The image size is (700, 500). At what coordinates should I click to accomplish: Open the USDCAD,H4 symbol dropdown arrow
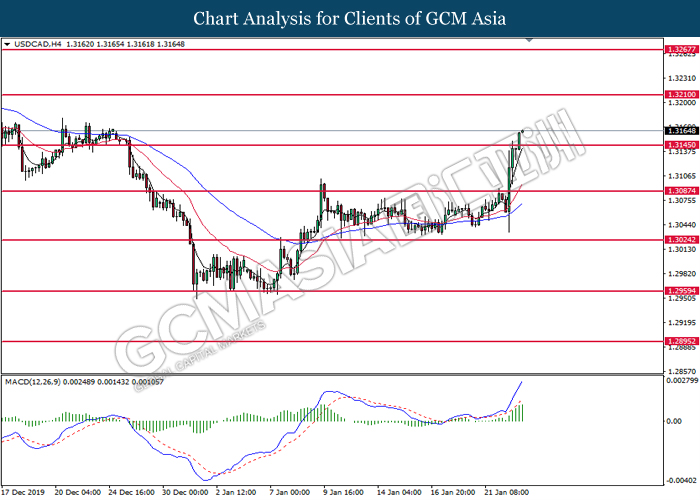click(7, 44)
